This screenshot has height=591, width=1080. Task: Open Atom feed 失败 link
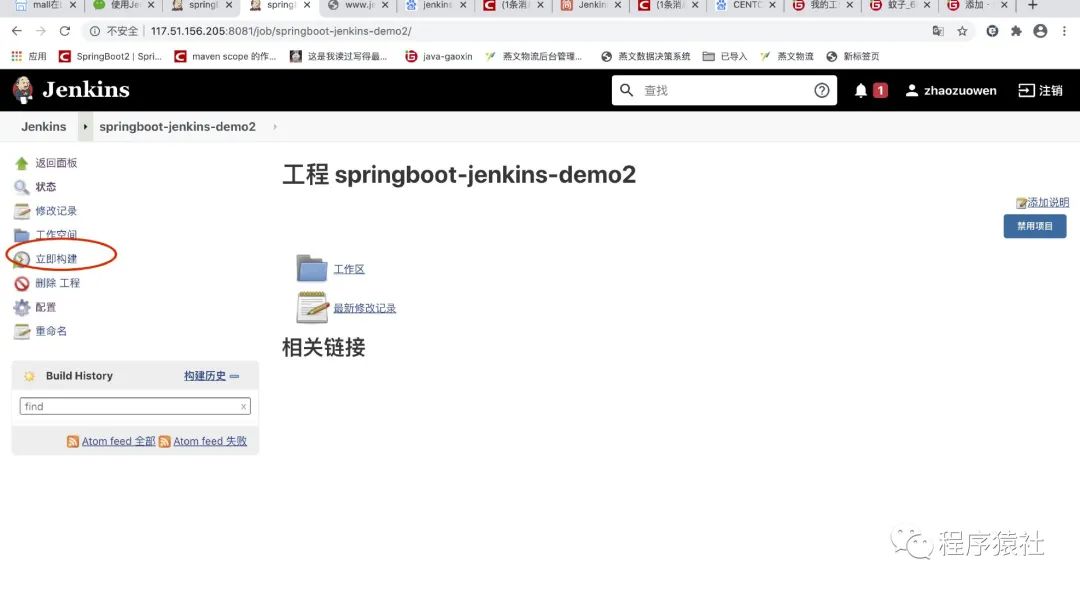coord(210,441)
